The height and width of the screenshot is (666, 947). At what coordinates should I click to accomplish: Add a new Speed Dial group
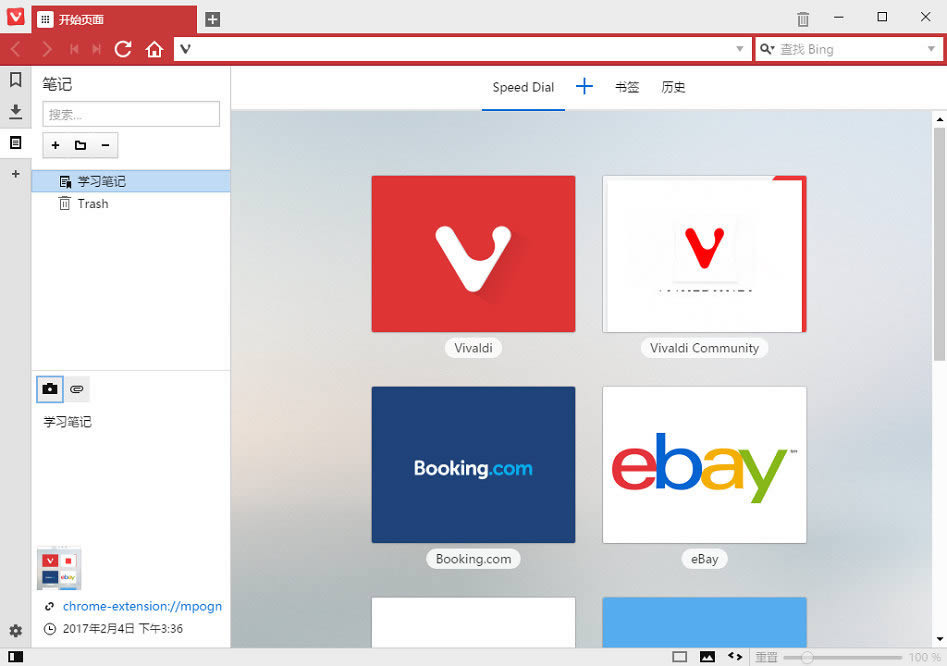584,86
